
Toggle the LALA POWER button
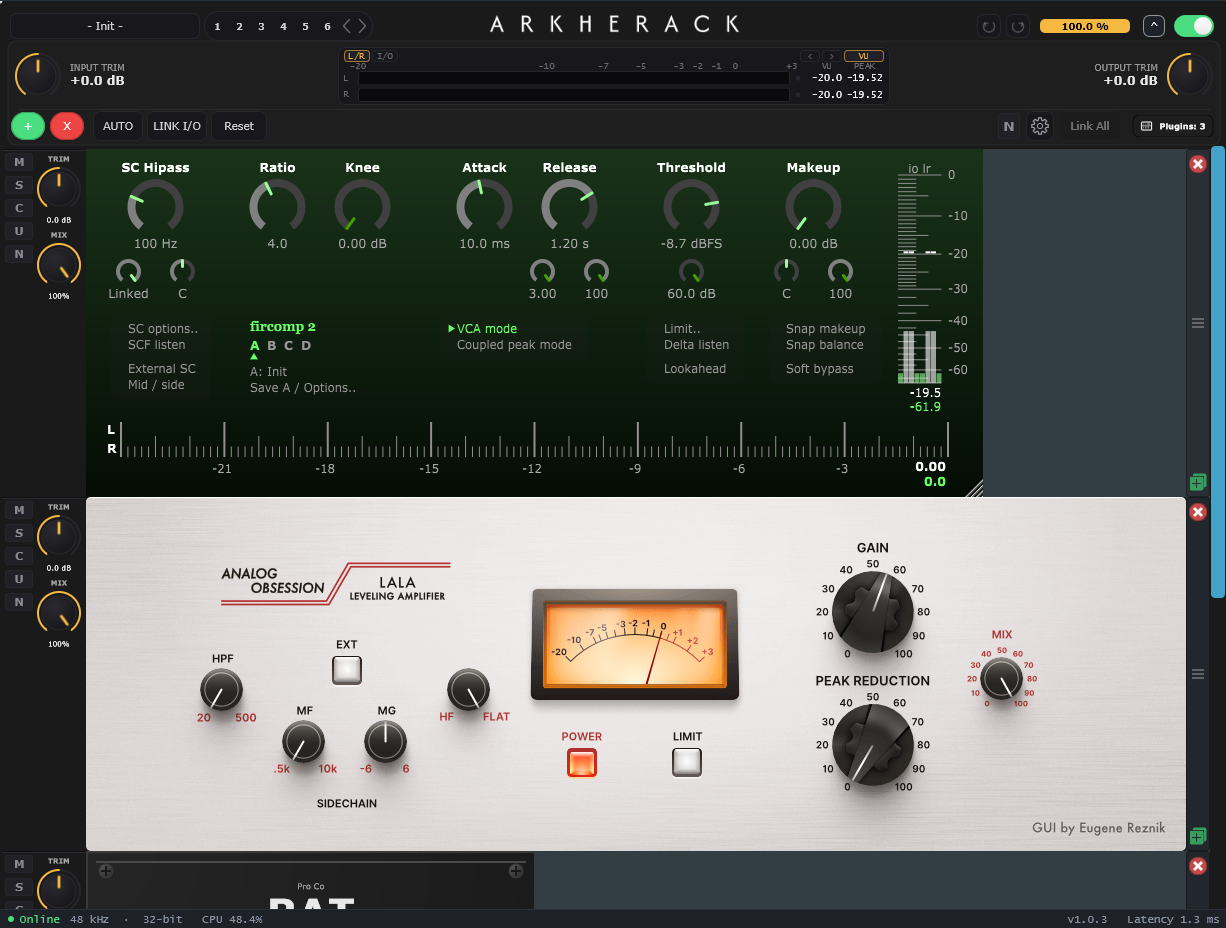(582, 763)
